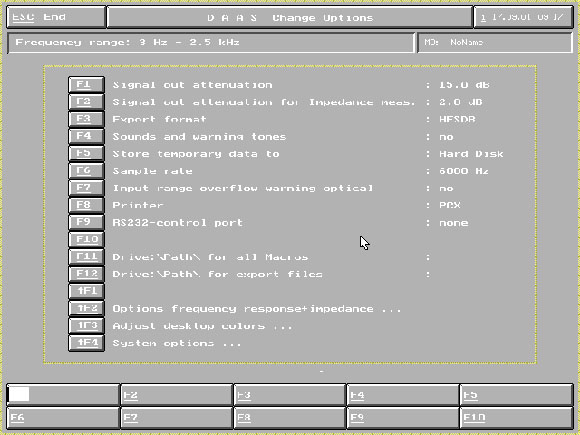Click the RS232 port value none
Screen dimensions: 580x435
[453, 223]
